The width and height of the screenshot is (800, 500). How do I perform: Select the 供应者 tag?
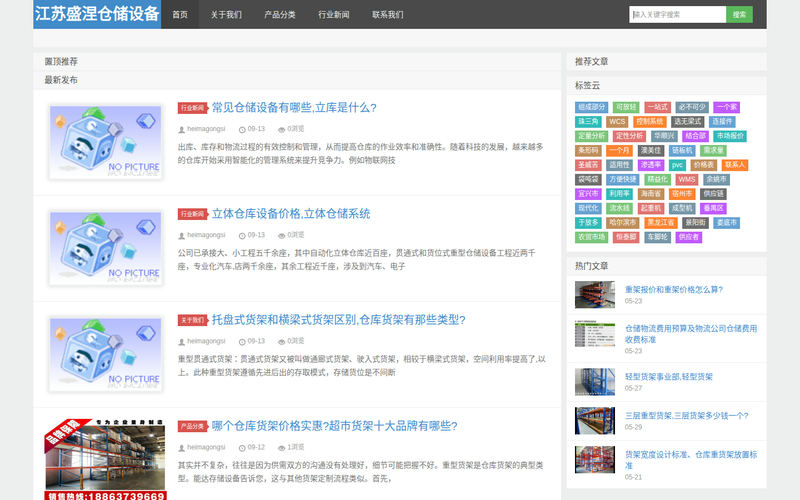[688, 237]
